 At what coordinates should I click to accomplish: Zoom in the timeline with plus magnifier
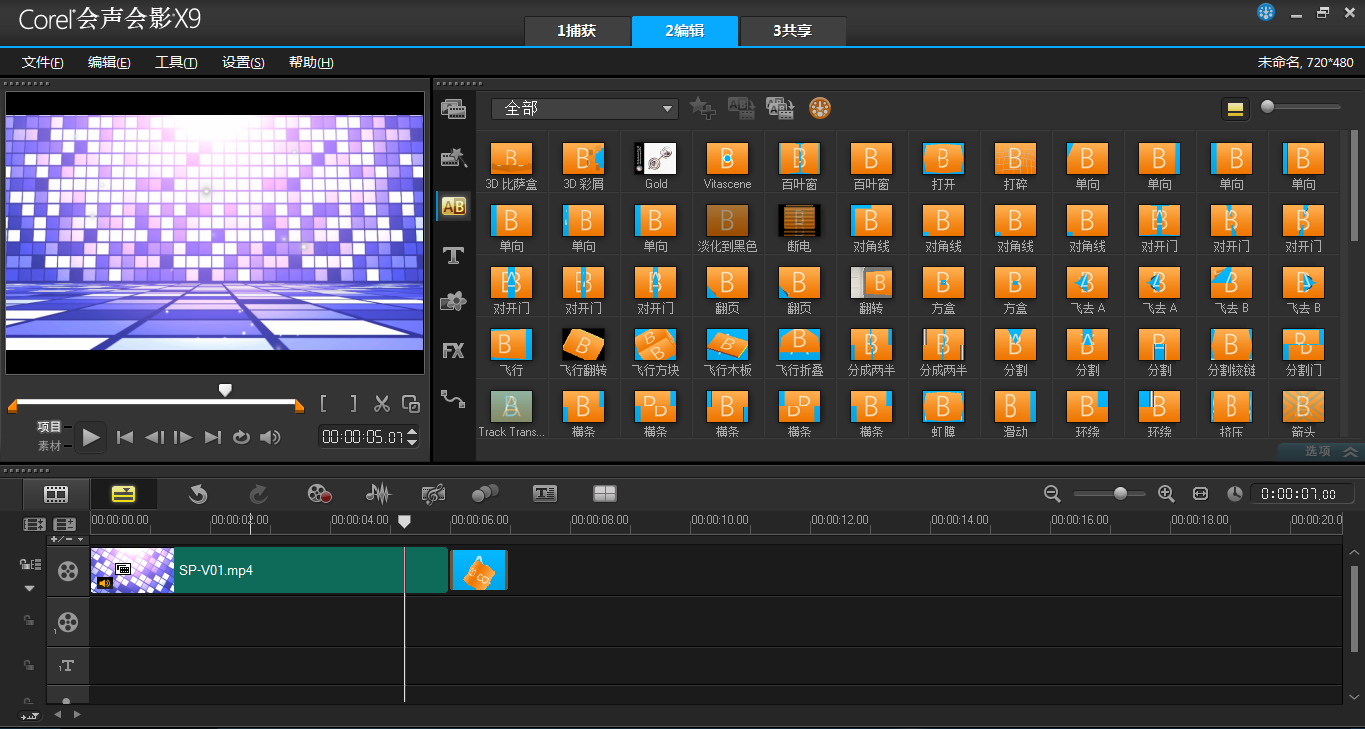coord(1166,493)
